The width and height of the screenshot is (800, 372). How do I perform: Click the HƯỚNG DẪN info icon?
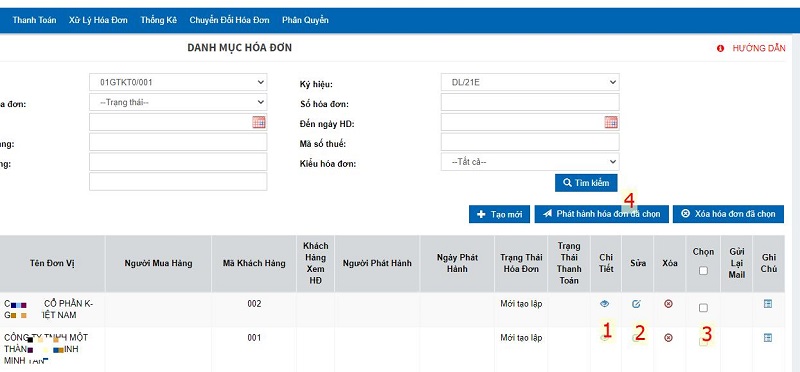click(x=720, y=48)
